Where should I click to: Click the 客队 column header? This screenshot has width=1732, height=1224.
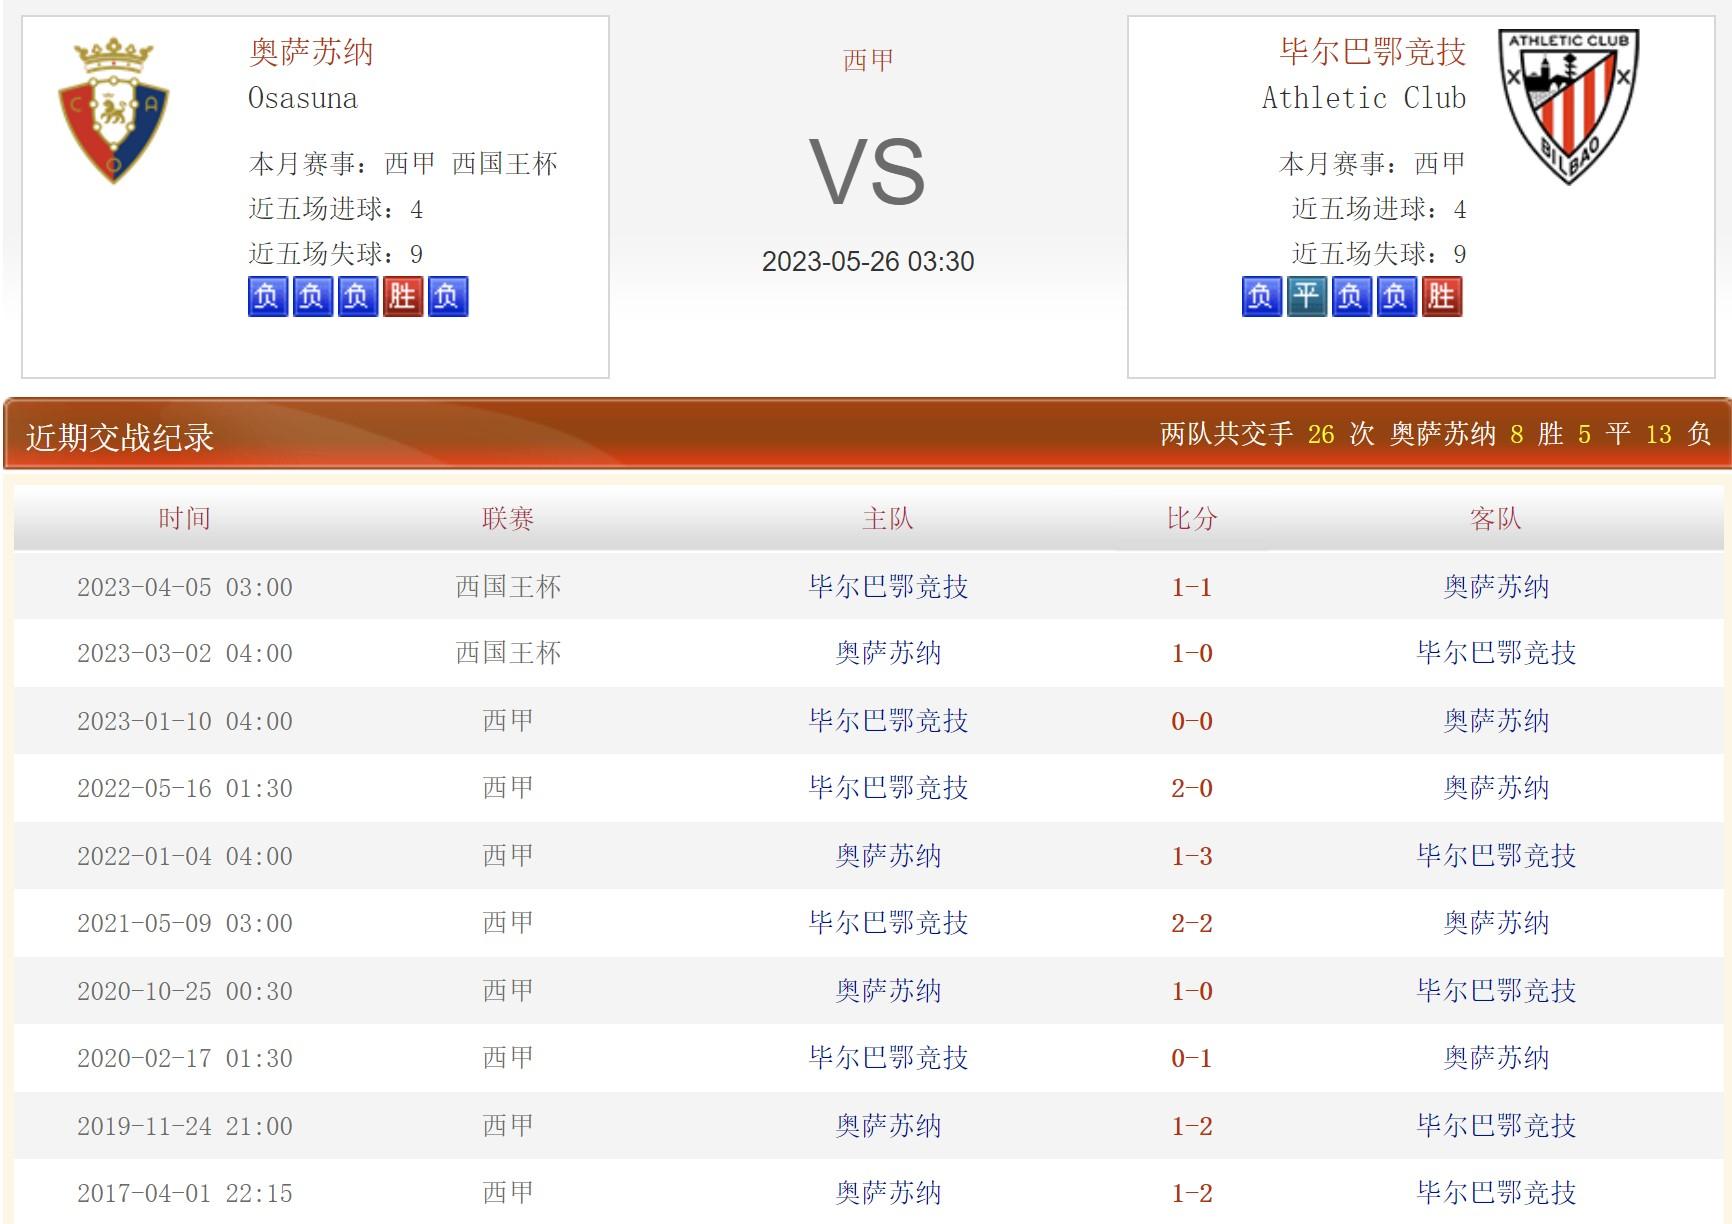tap(1496, 518)
